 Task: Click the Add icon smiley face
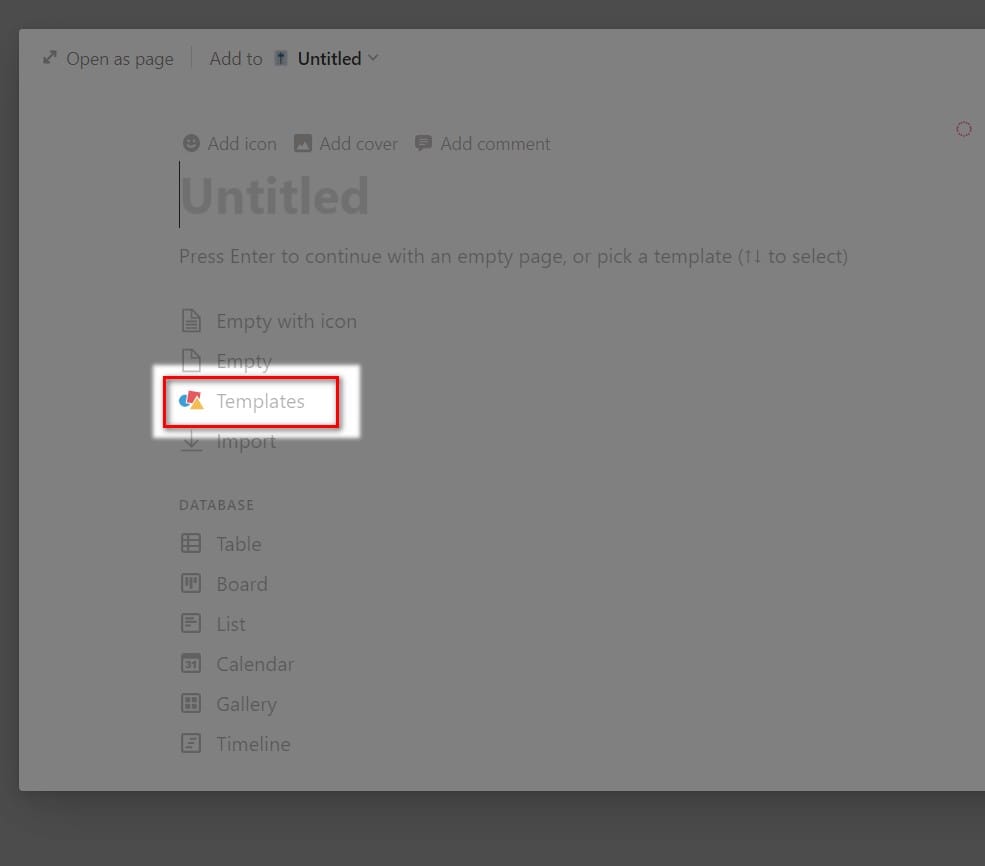[191, 143]
